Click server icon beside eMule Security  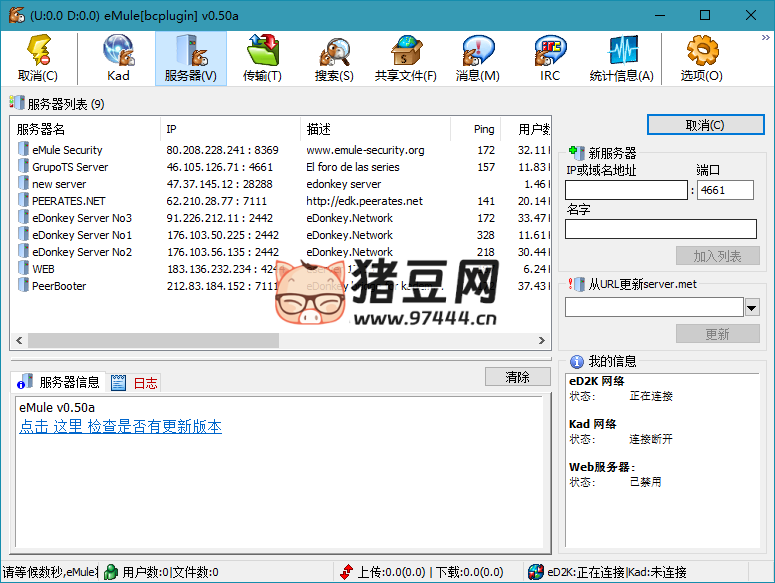[23, 149]
